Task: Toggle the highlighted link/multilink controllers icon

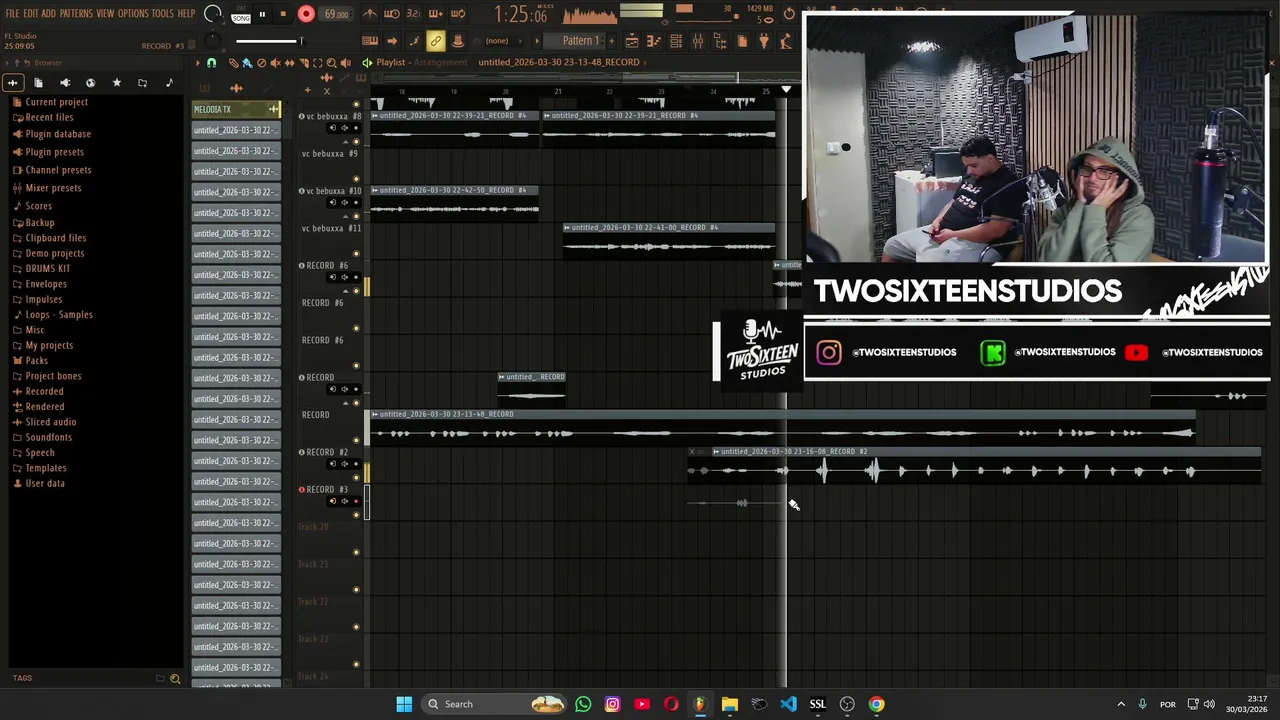Action: point(435,41)
